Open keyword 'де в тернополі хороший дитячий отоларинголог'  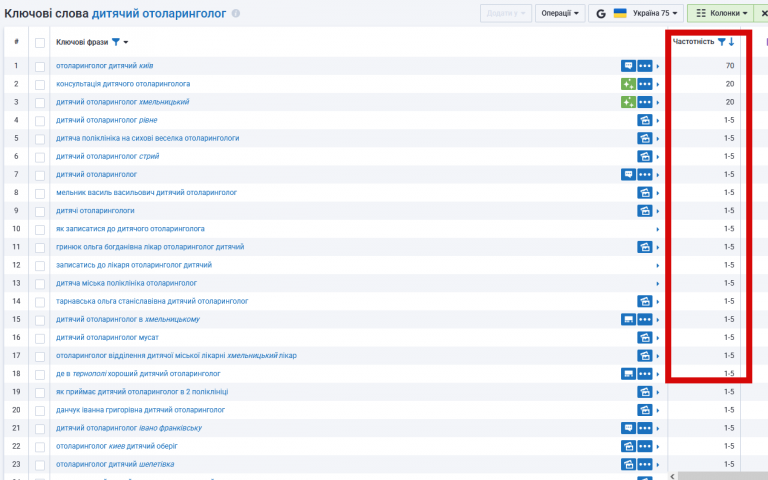click(x=138, y=374)
